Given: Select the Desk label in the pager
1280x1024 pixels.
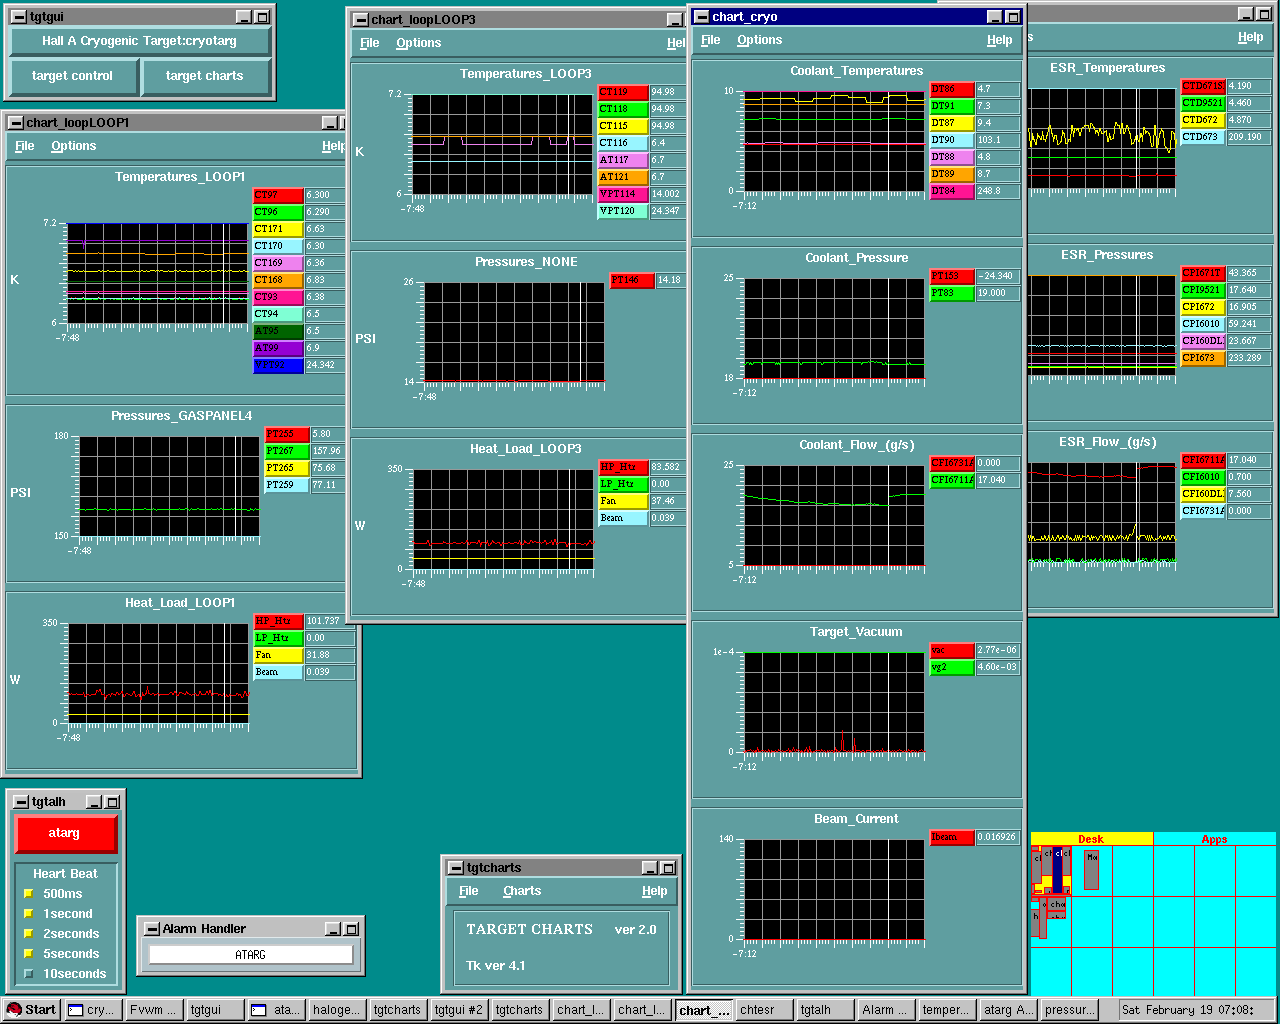Looking at the screenshot, I should [x=1091, y=839].
